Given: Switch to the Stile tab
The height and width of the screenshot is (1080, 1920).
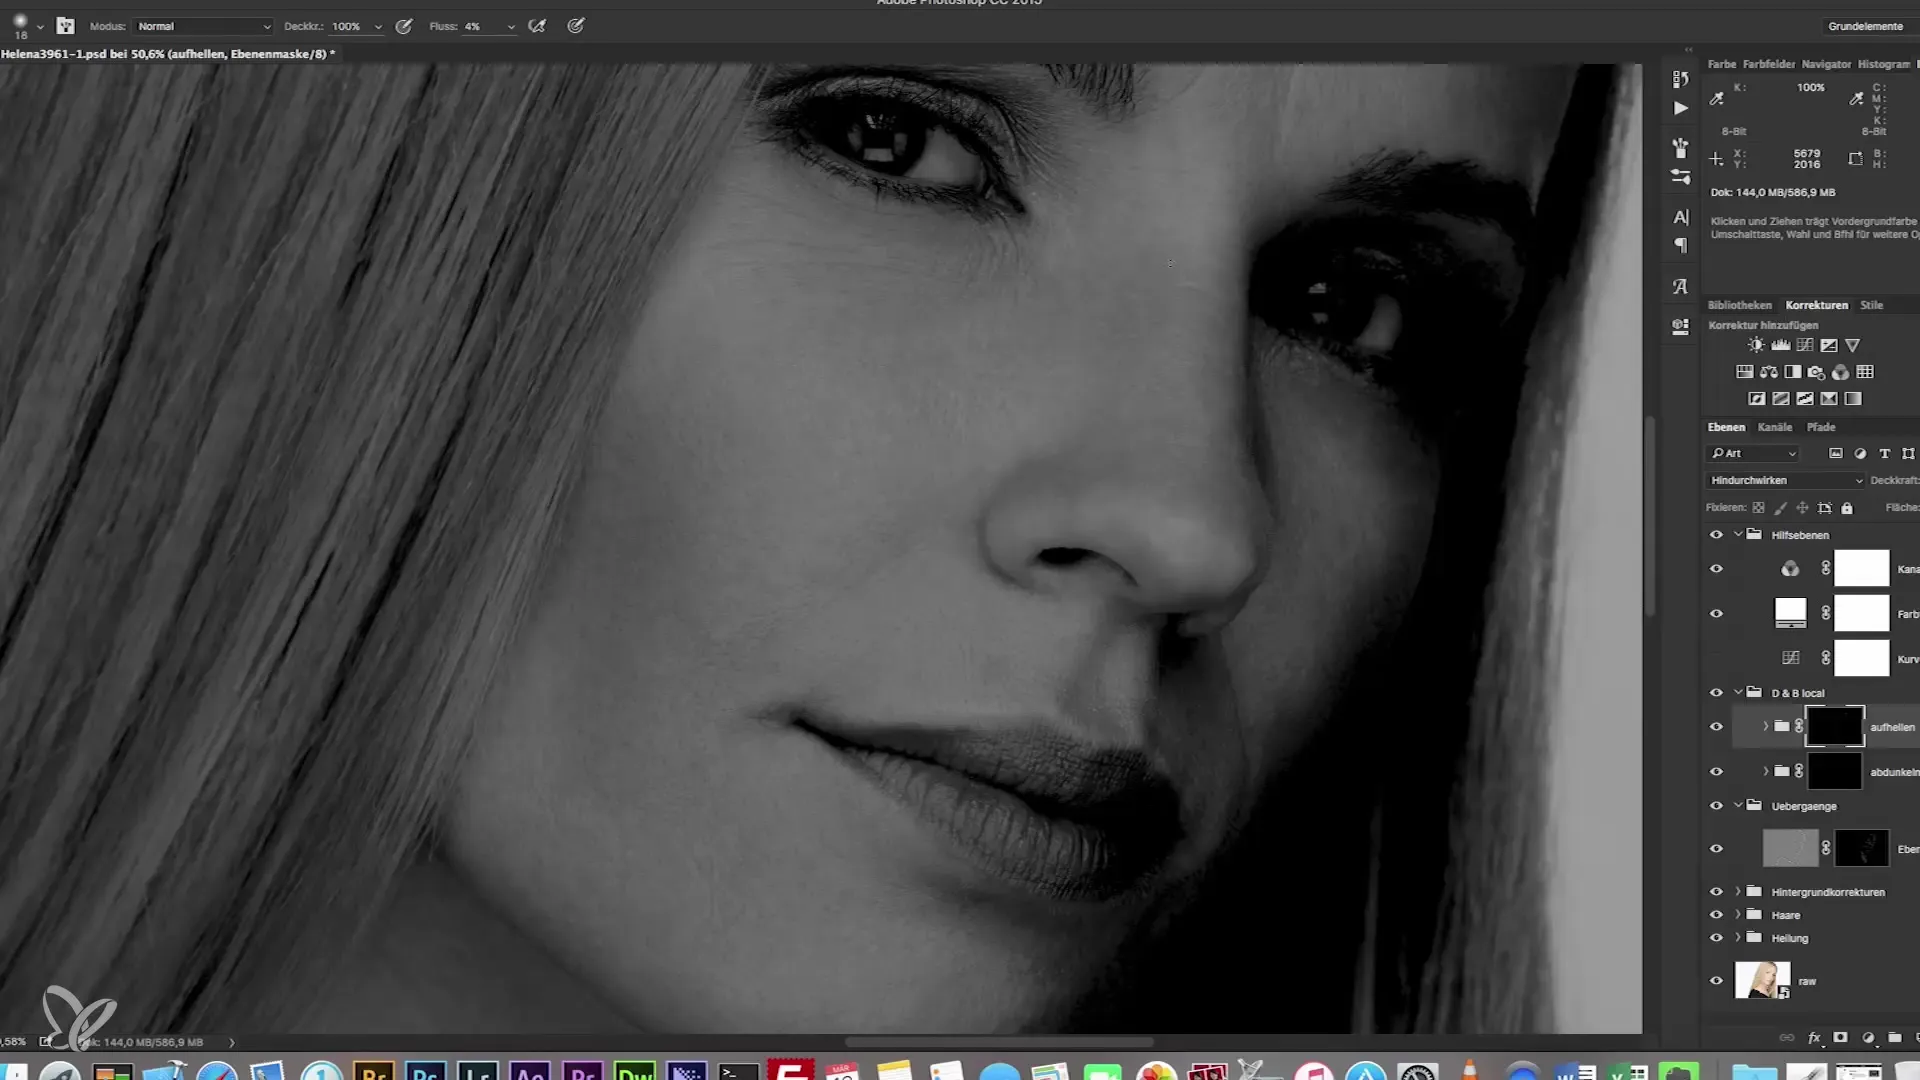Looking at the screenshot, I should [x=1872, y=305].
